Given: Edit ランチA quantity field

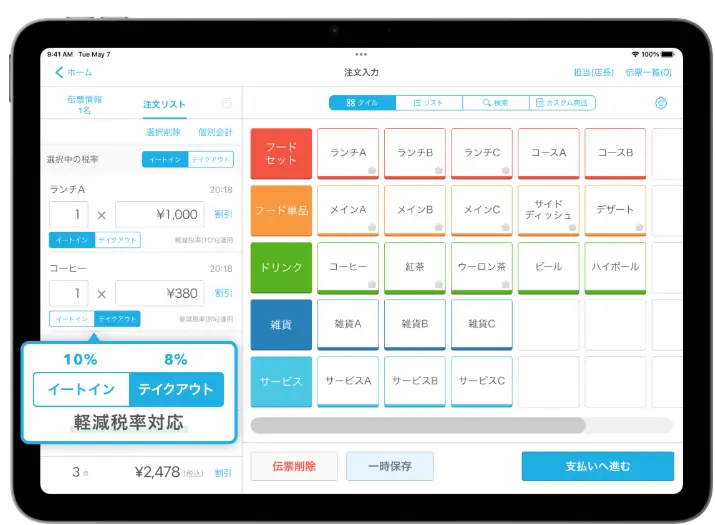Looking at the screenshot, I should [x=69, y=214].
